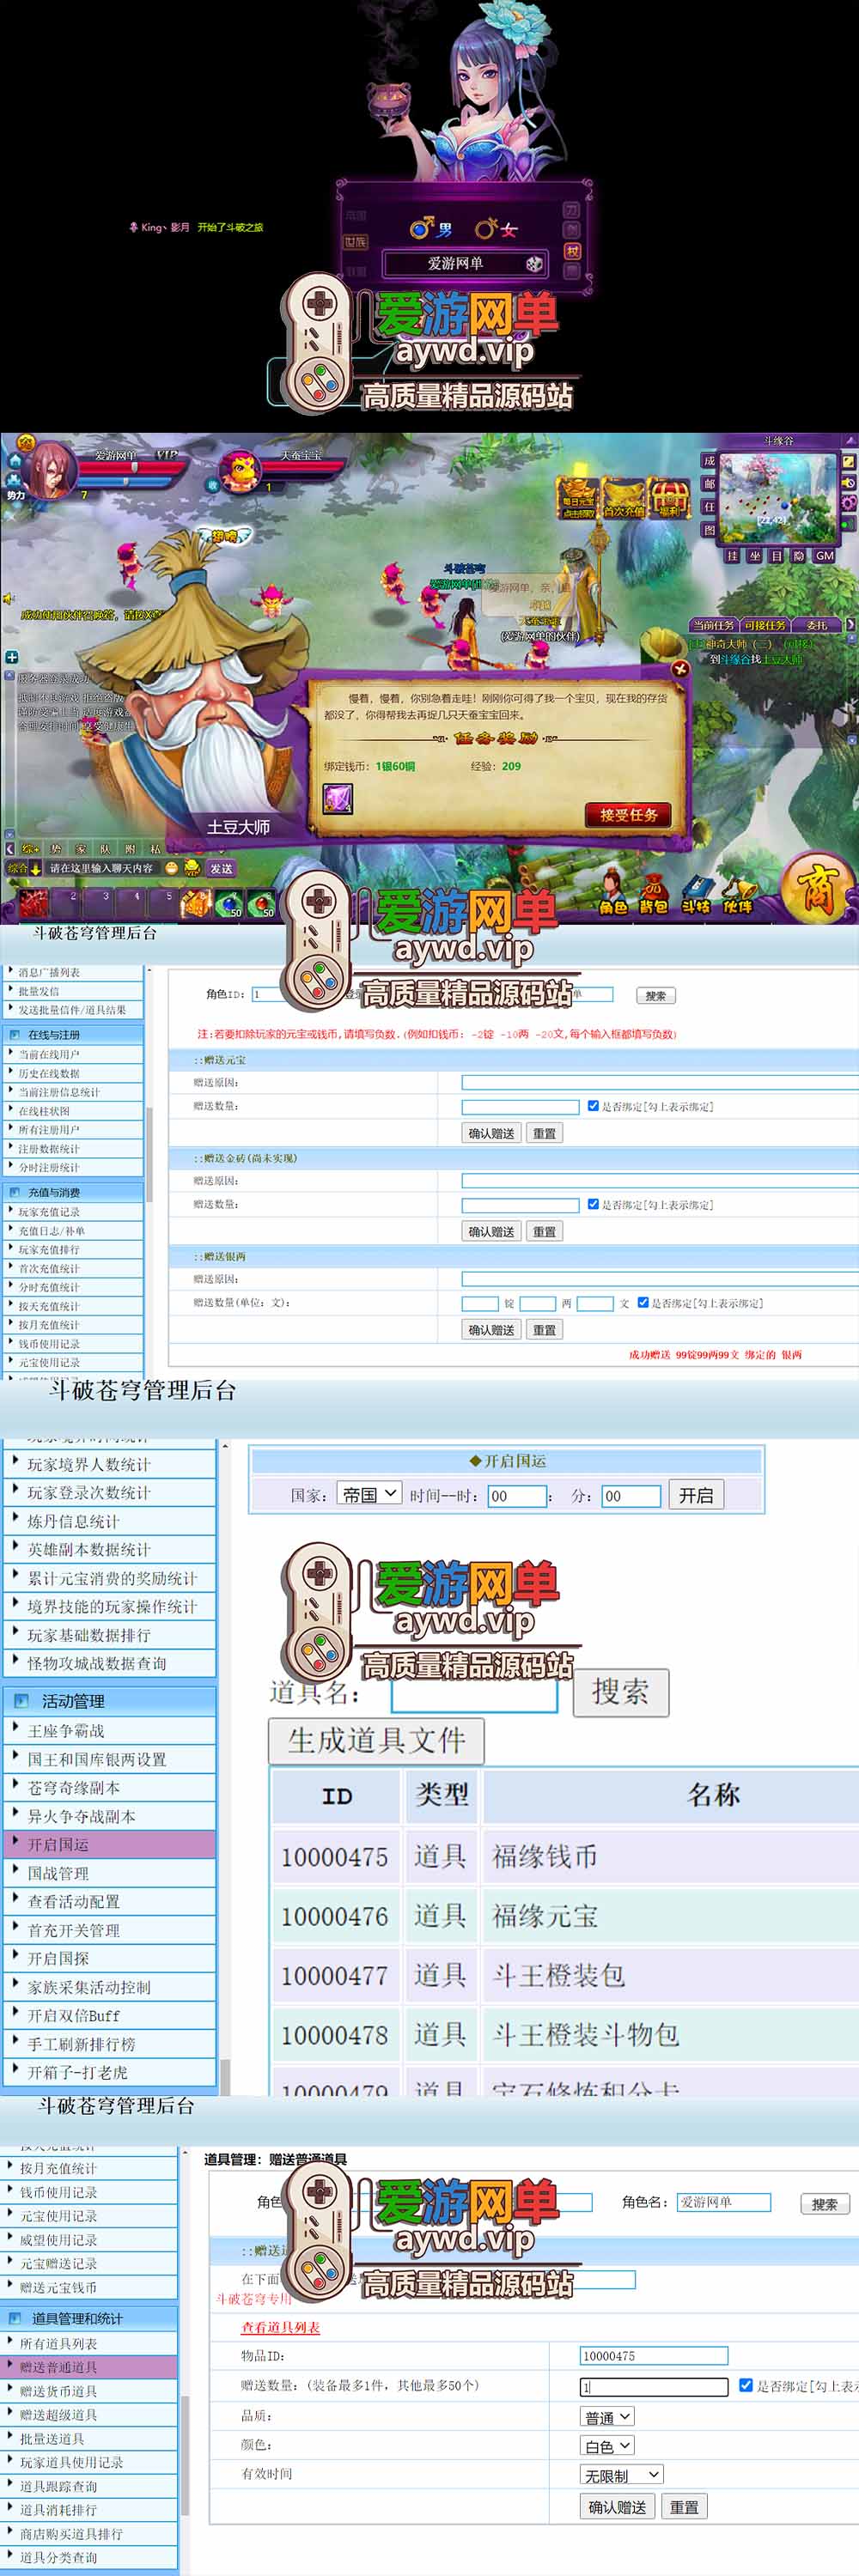The width and height of the screenshot is (859, 2576).
Task: Click the red skill slot icon in hotbar
Action: click(x=34, y=904)
